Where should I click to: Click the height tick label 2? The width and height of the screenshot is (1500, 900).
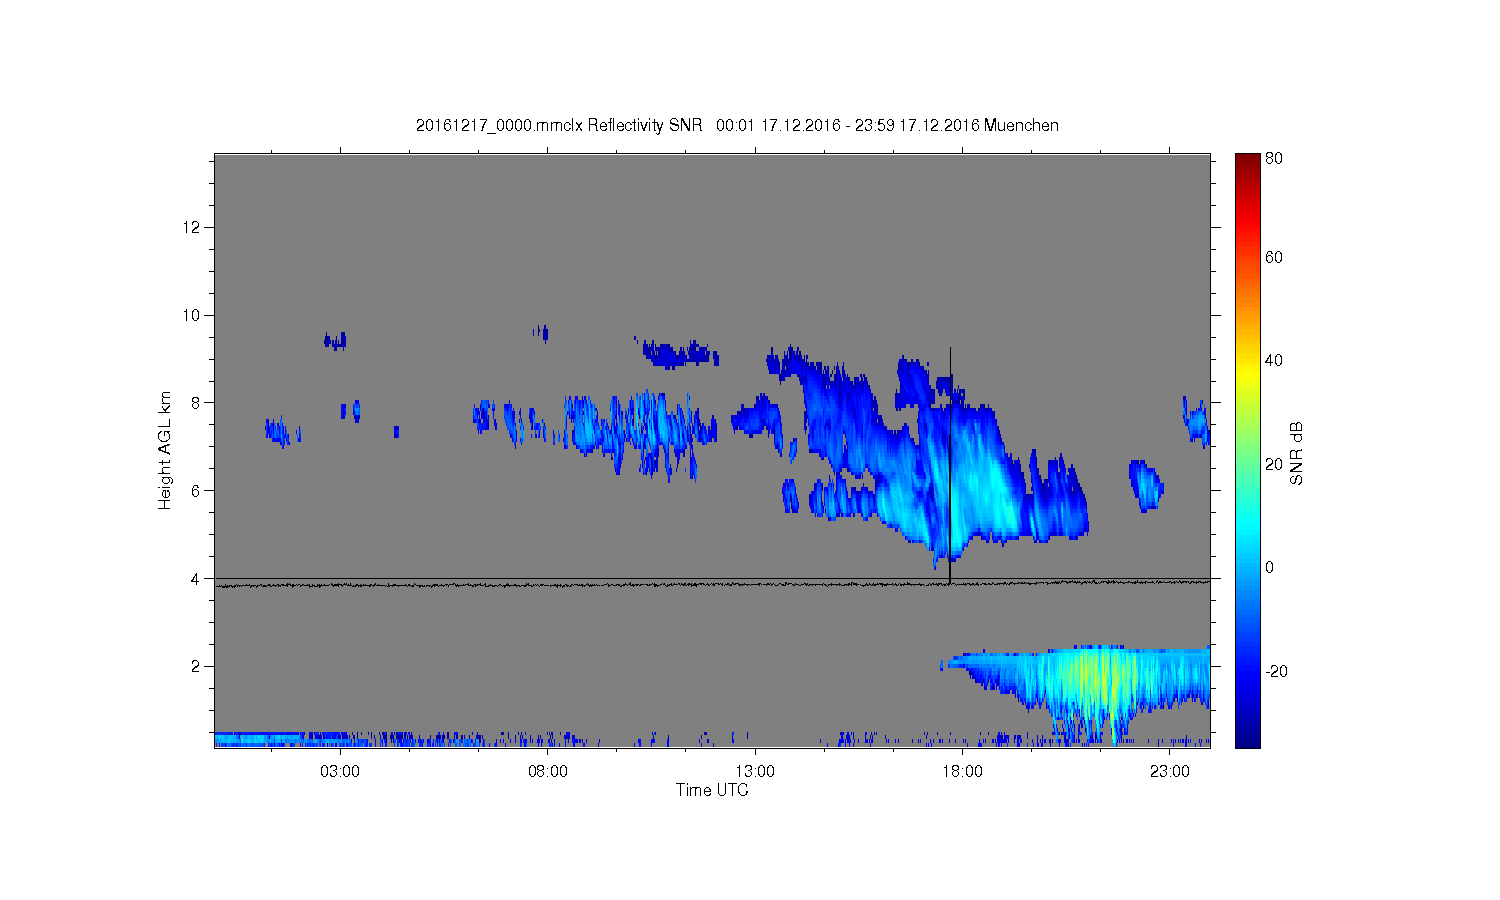coord(197,666)
